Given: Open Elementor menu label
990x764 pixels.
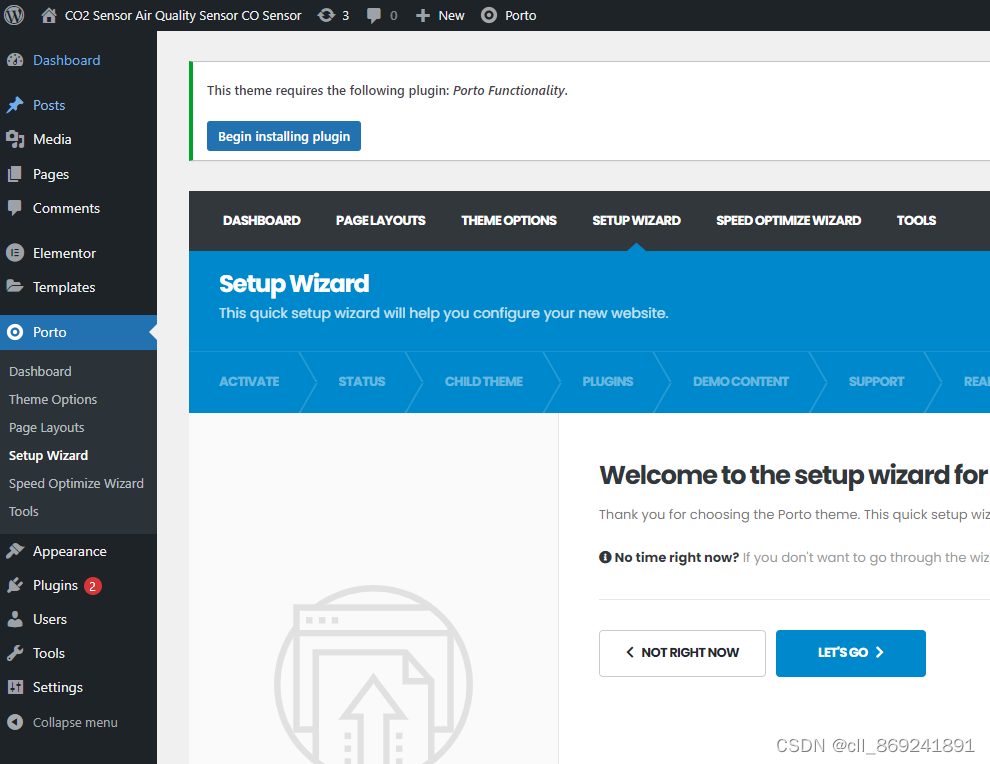Looking at the screenshot, I should coord(64,253).
